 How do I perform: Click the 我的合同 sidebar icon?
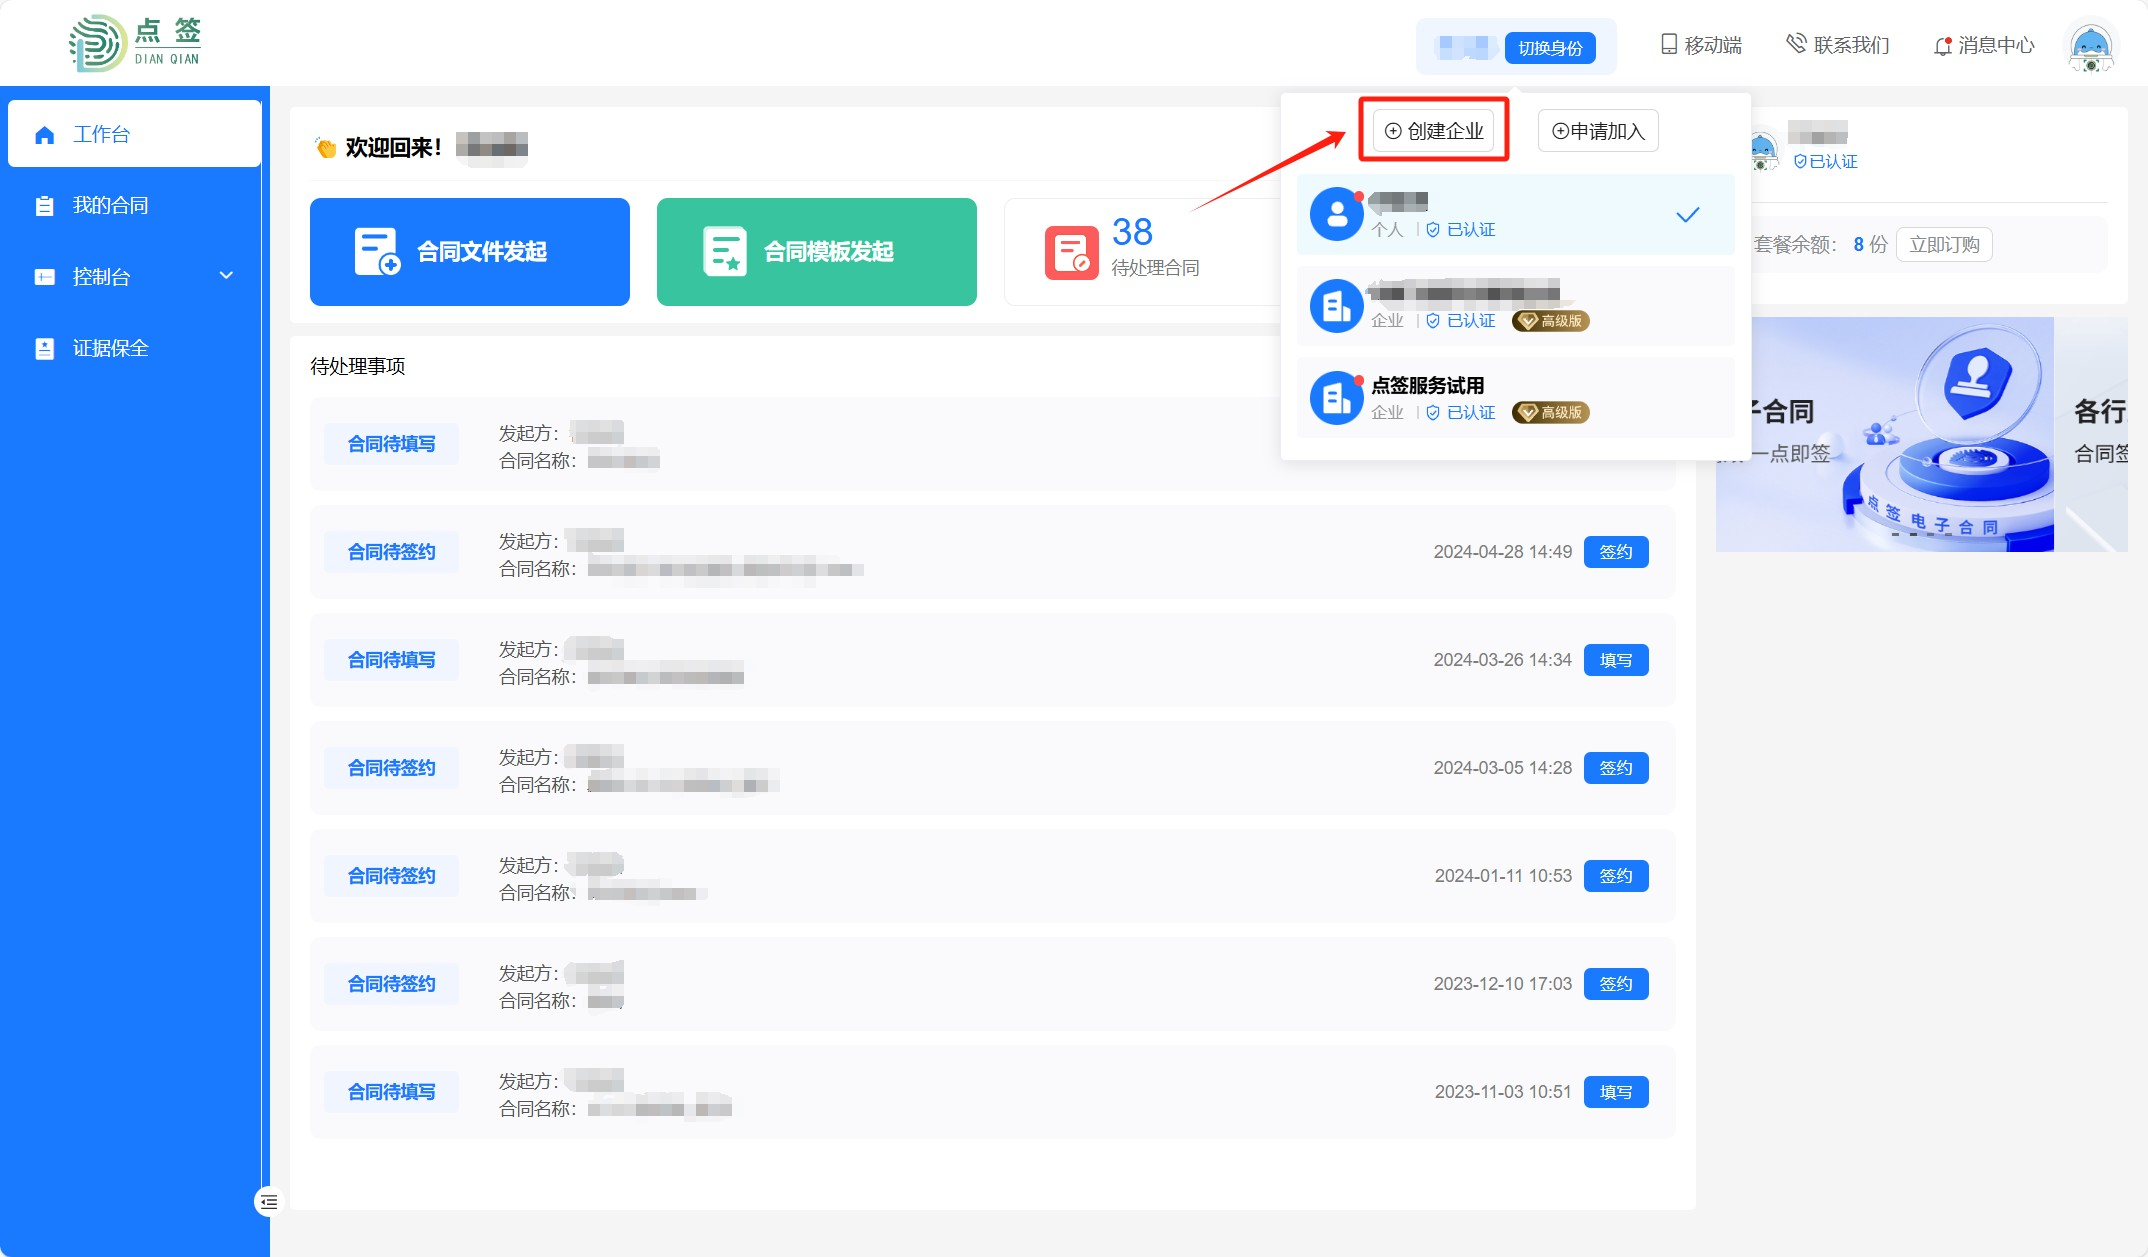coord(44,206)
